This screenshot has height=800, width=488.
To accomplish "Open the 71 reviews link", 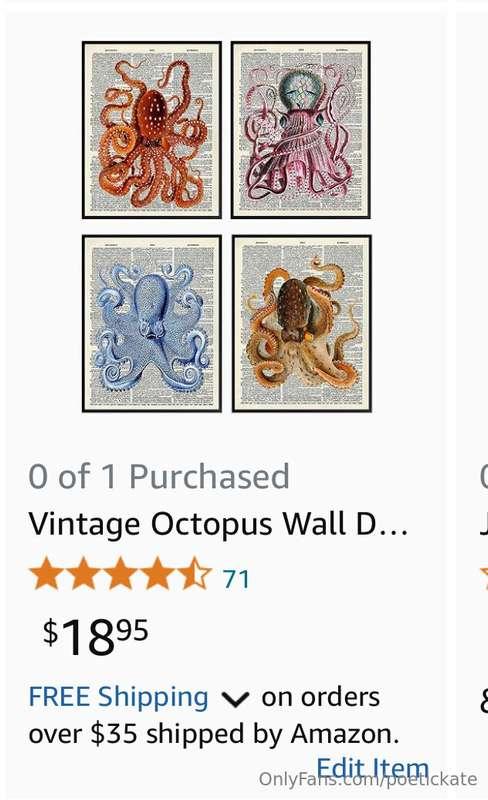I will 236,579.
